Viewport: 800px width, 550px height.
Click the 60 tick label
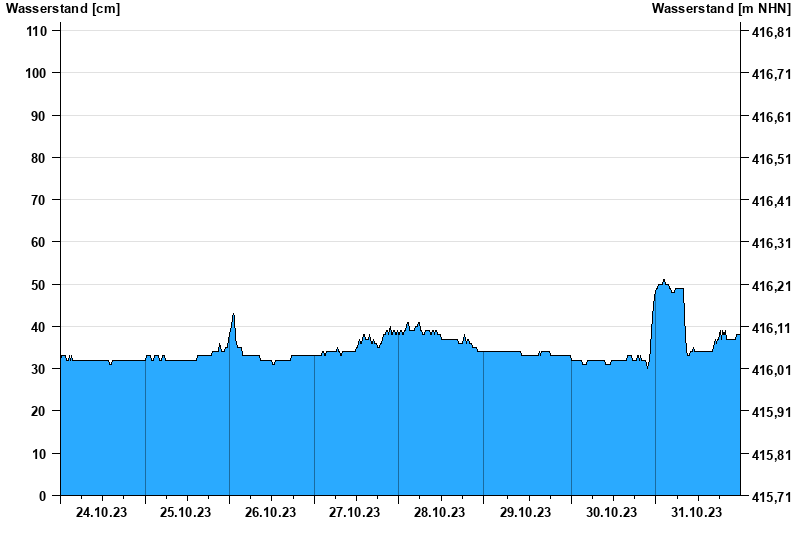(x=39, y=242)
